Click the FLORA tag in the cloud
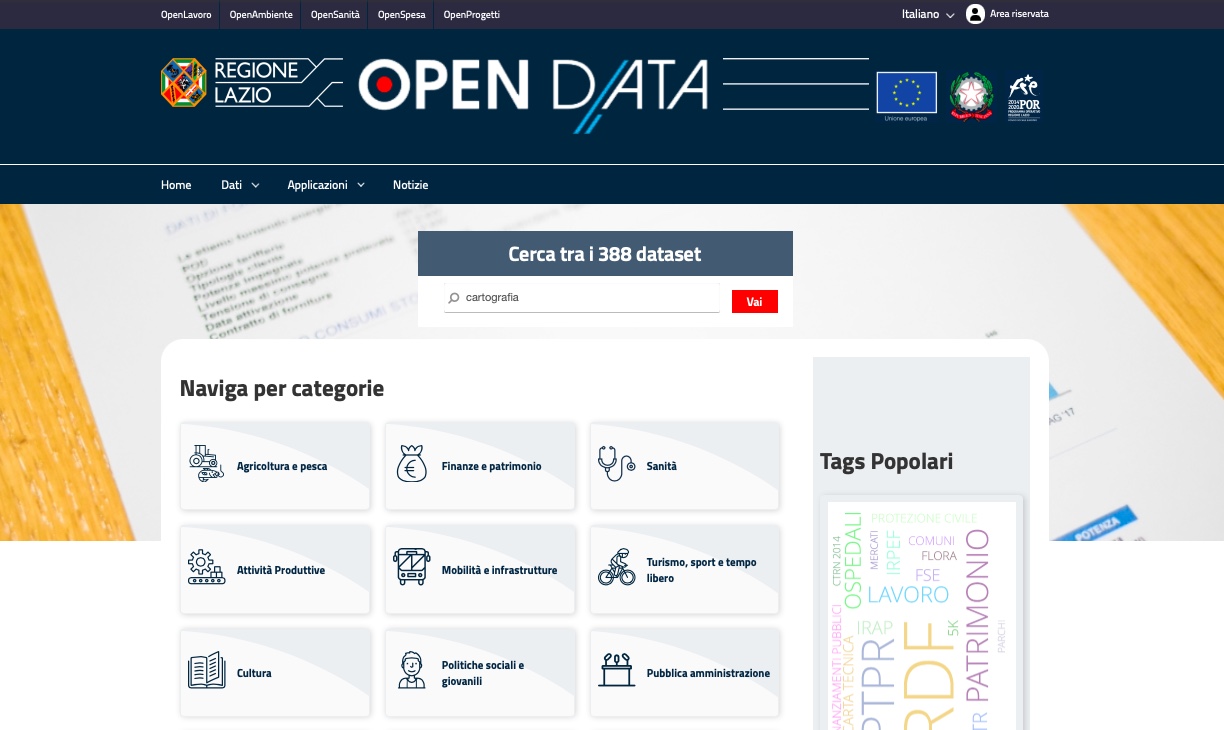Screen dimensions: 1224x730 (939, 556)
